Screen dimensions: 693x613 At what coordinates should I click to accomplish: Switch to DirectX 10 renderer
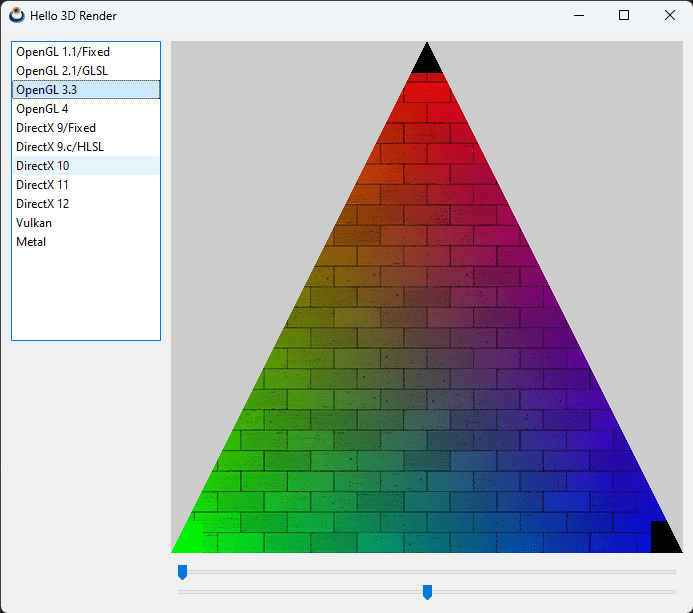[x=43, y=166]
